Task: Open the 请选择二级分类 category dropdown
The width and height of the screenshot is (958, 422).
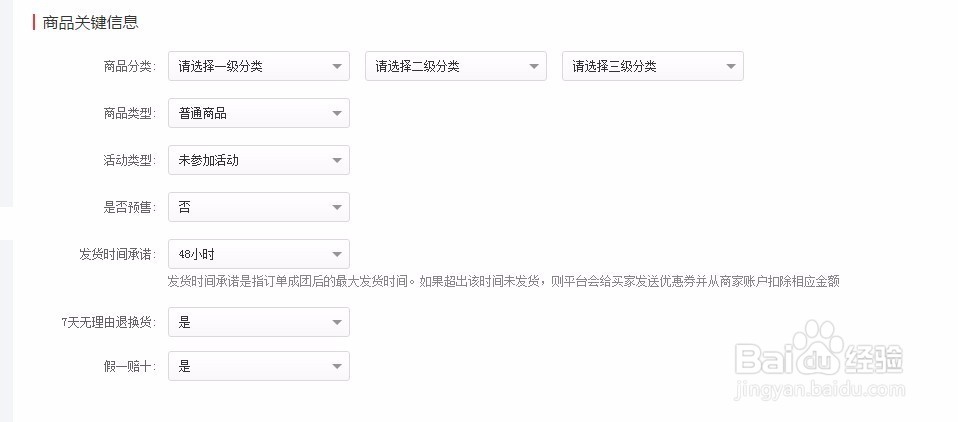Action: point(456,66)
